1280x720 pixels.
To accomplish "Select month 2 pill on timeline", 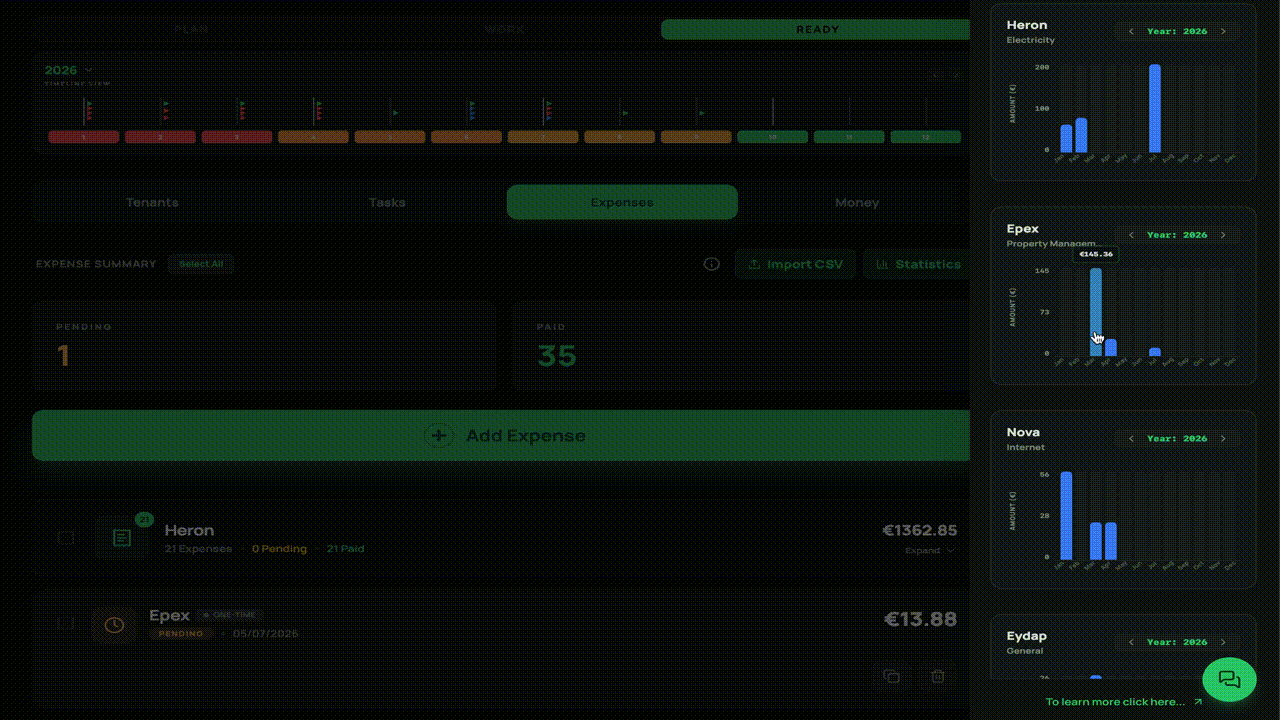I will tap(160, 137).
